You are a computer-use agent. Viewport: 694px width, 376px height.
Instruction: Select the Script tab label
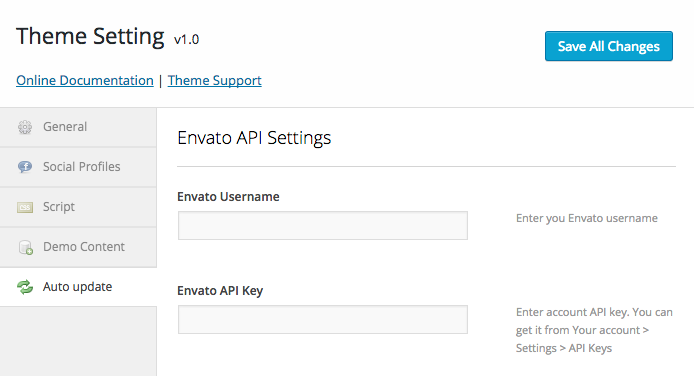58,207
